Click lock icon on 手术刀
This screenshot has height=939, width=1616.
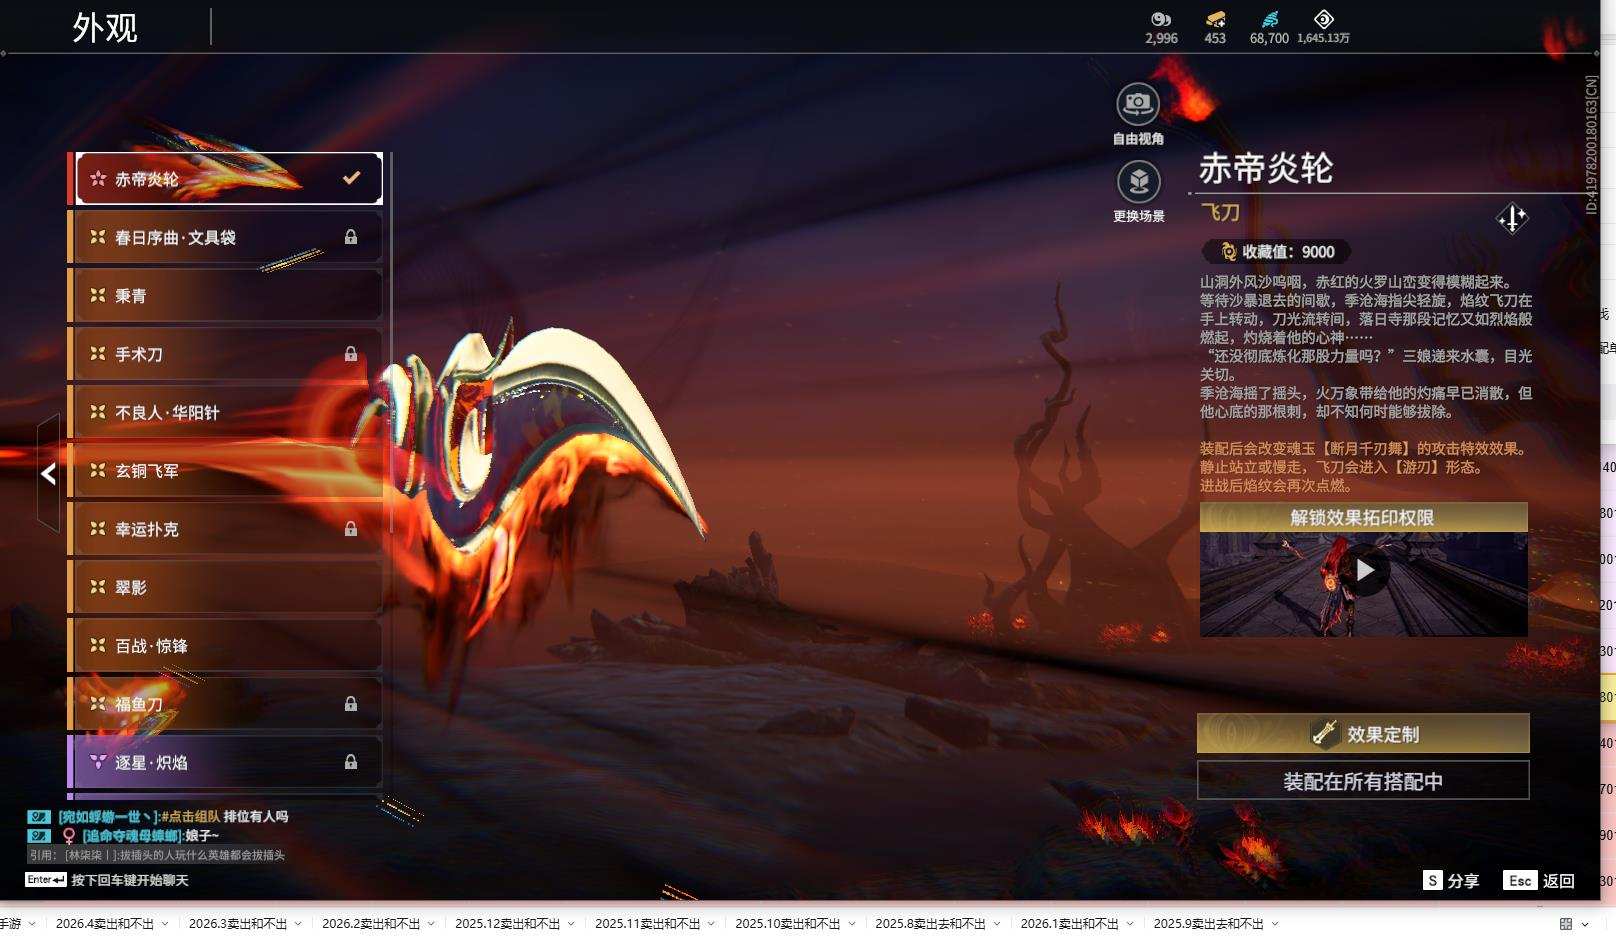[351, 354]
